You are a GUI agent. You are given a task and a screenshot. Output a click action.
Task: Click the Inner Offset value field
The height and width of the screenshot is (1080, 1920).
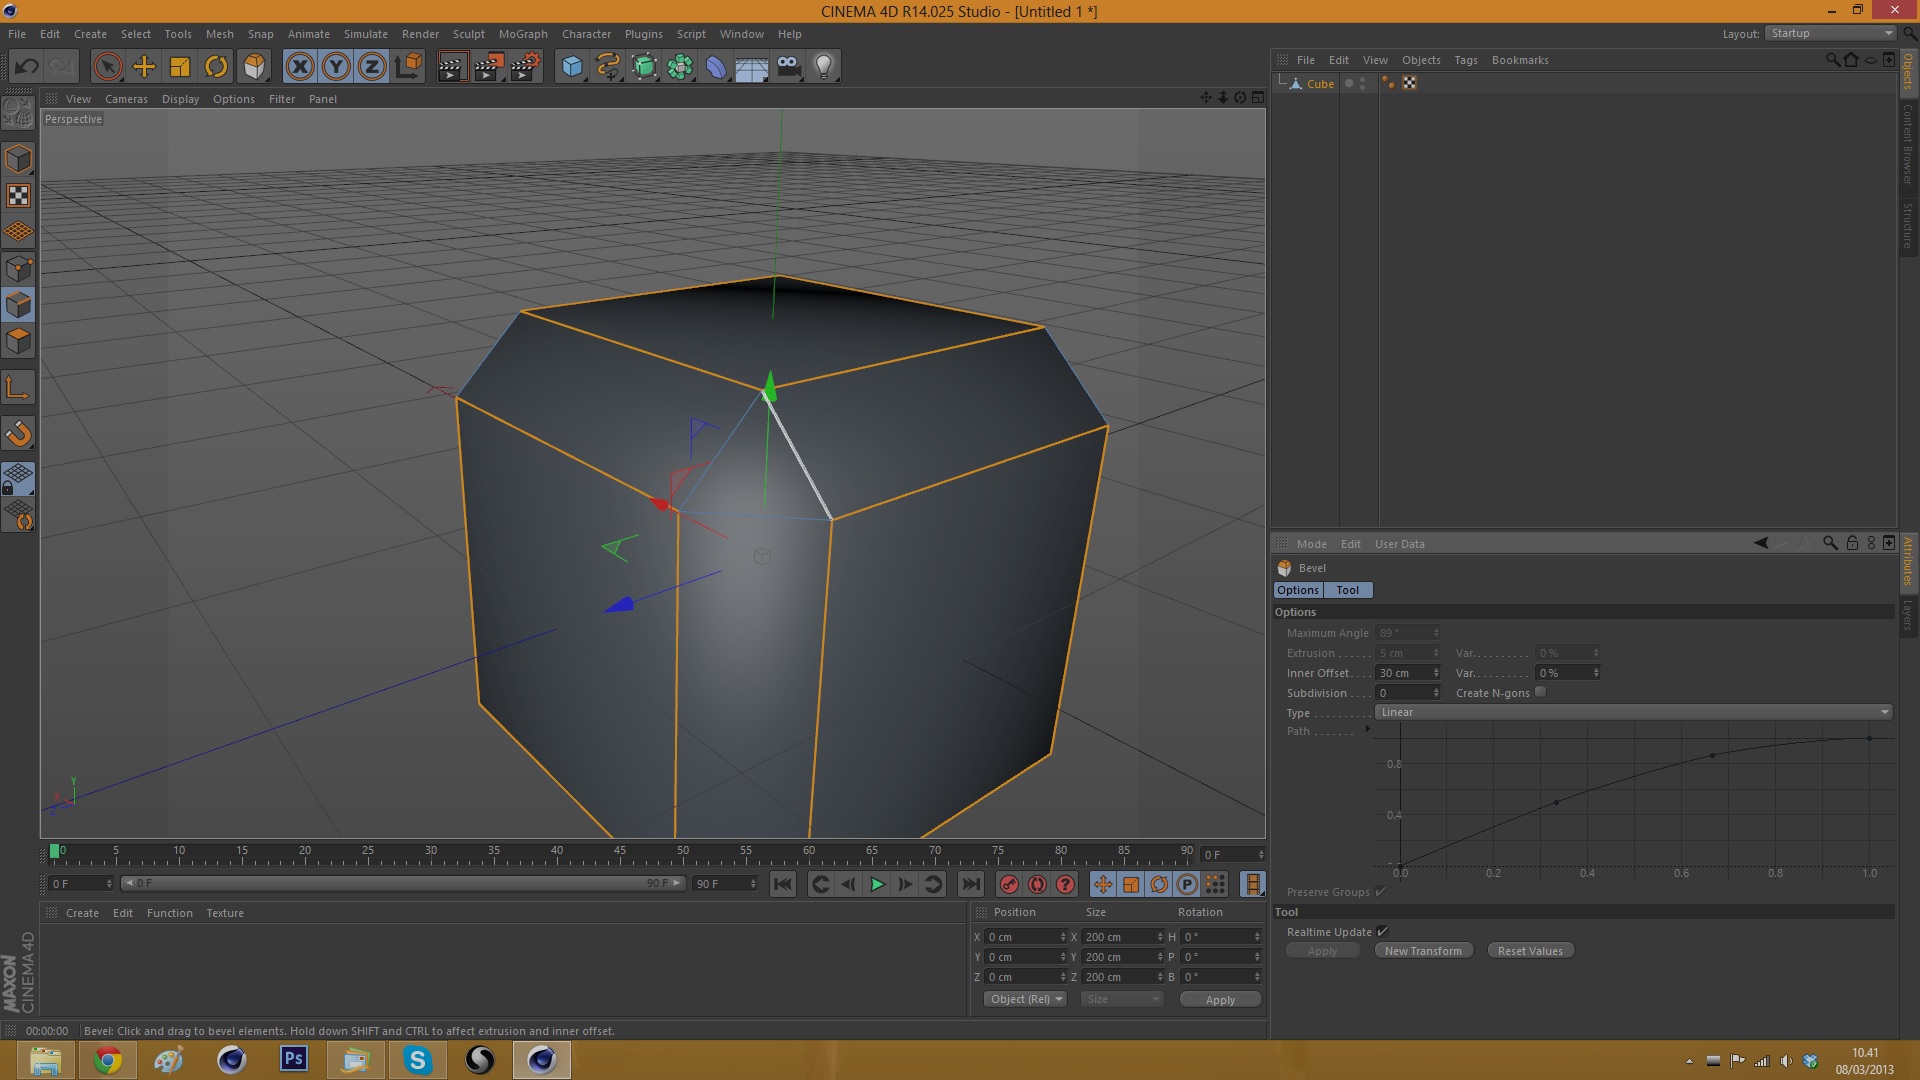pos(1403,673)
